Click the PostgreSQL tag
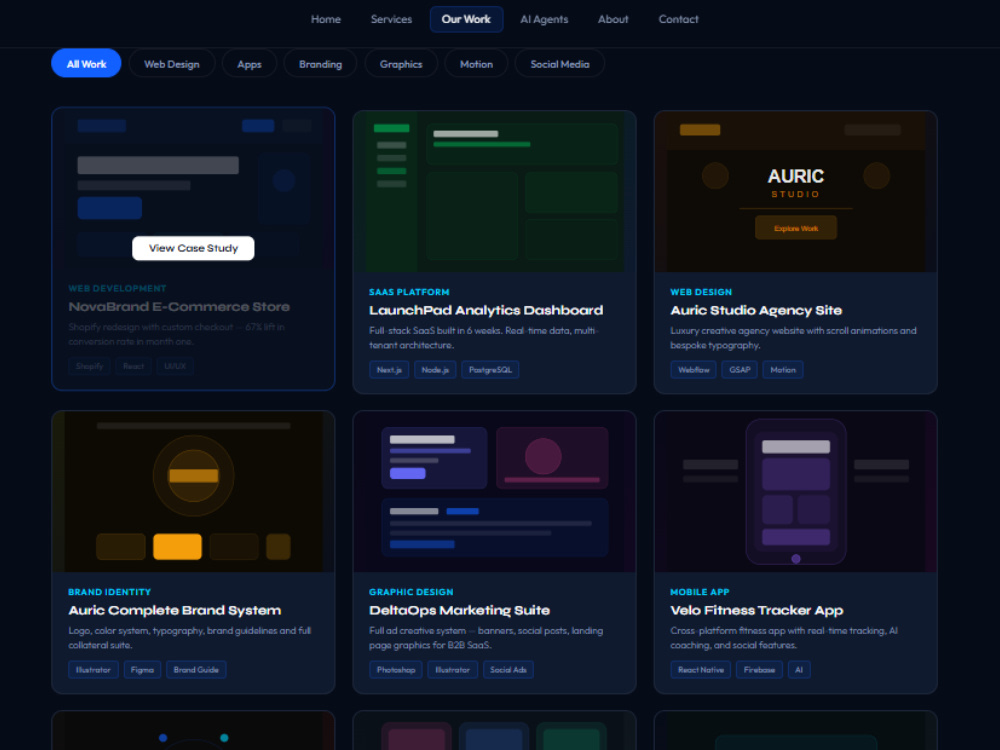Screen dimensions: 1000x750 [490, 370]
